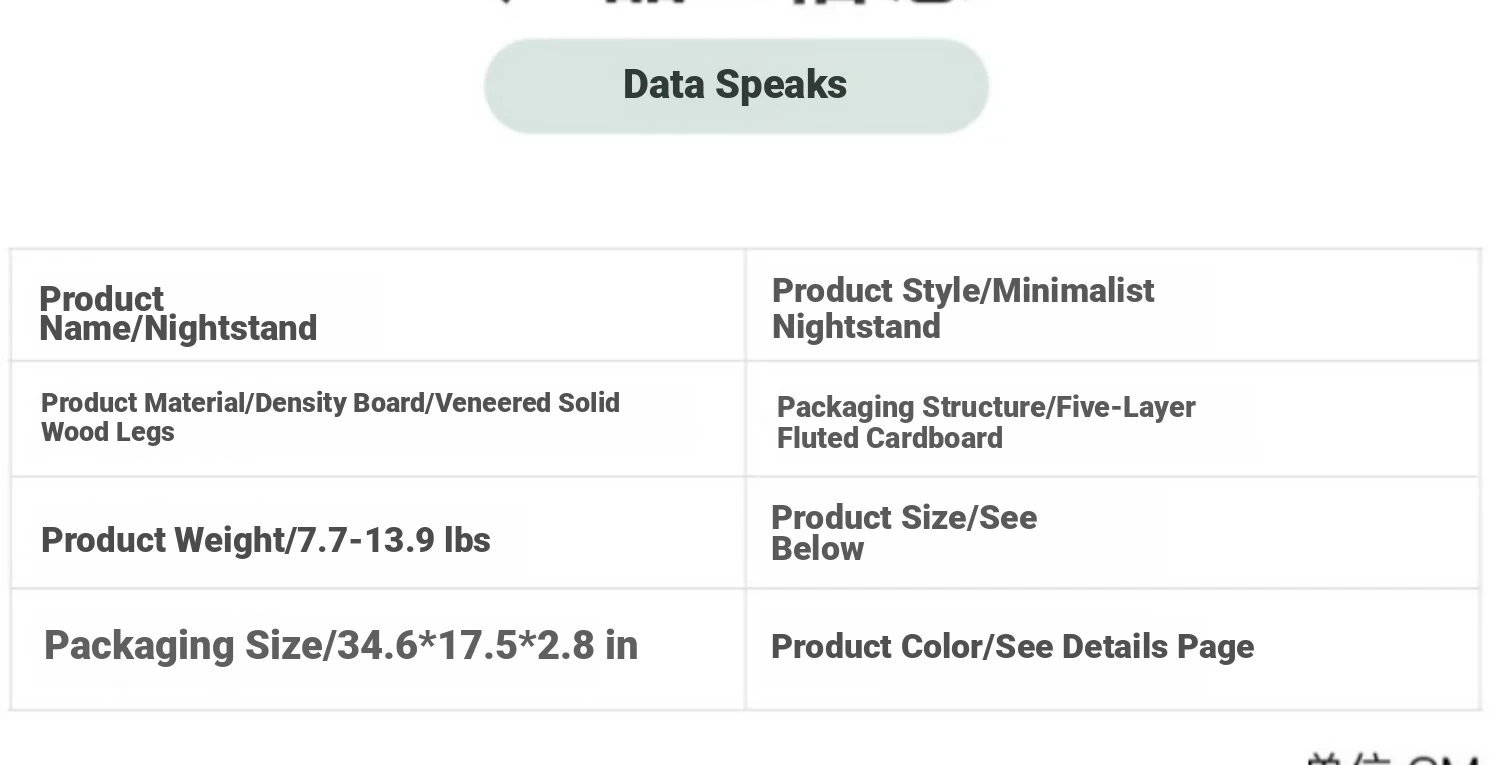Image resolution: width=1500 pixels, height=765 pixels.
Task: Click the Minimalist text in Product Style
Action: tap(1074, 291)
